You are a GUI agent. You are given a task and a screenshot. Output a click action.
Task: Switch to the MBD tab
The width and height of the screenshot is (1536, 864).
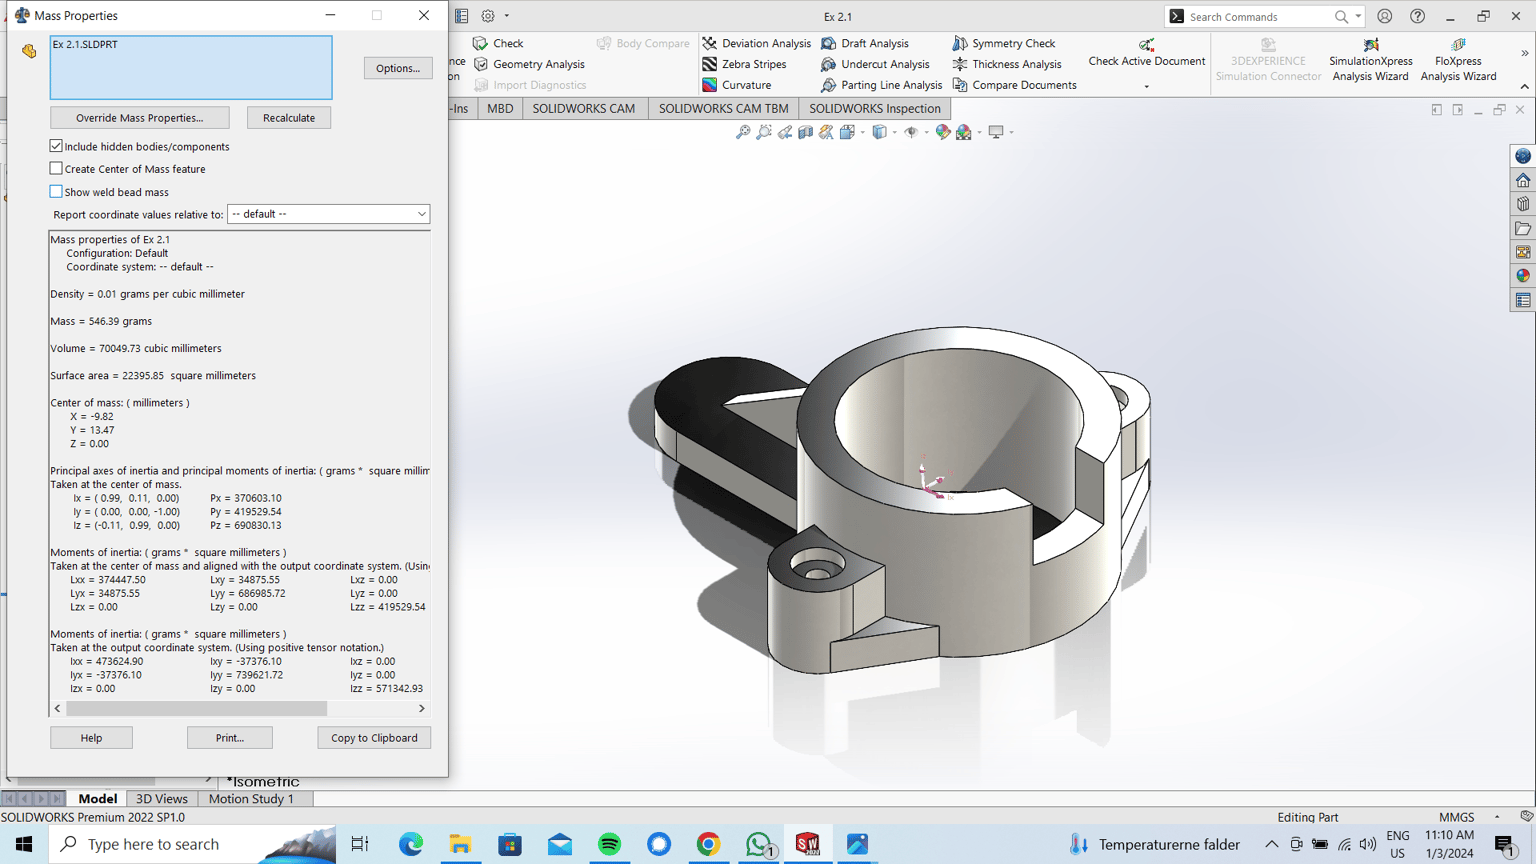tap(500, 109)
